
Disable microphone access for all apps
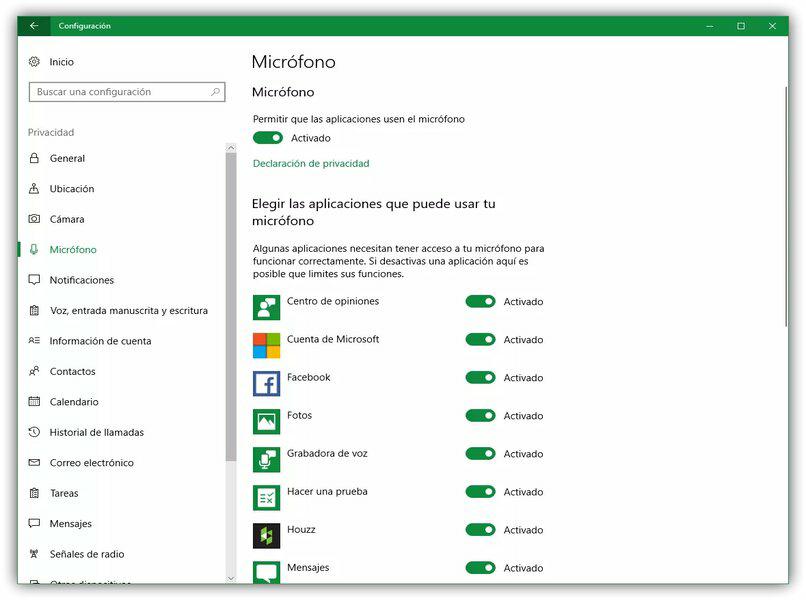pos(269,137)
